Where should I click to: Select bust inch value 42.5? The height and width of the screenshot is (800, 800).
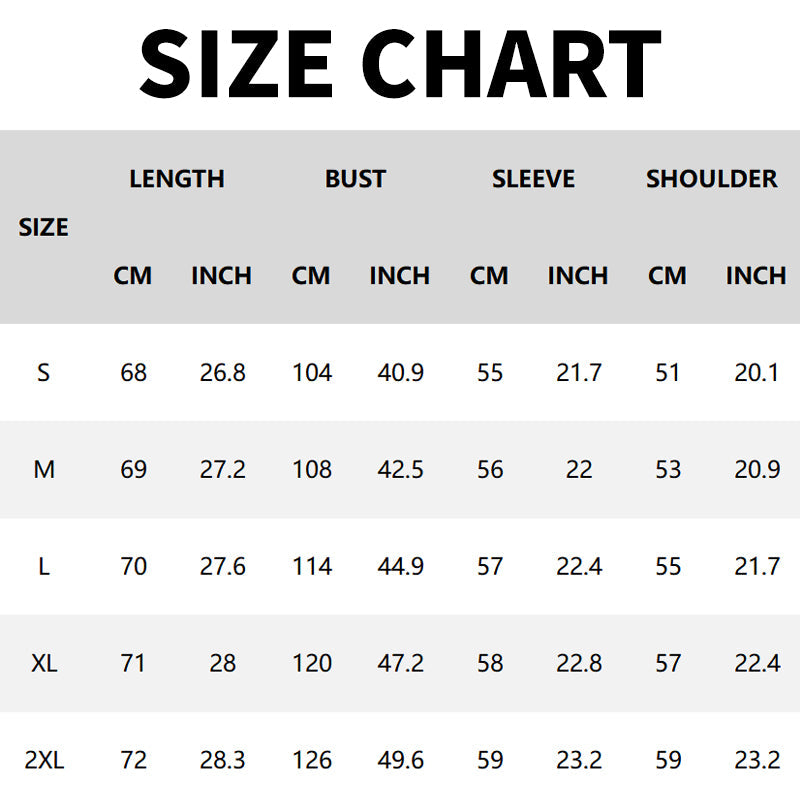pyautogui.click(x=401, y=469)
